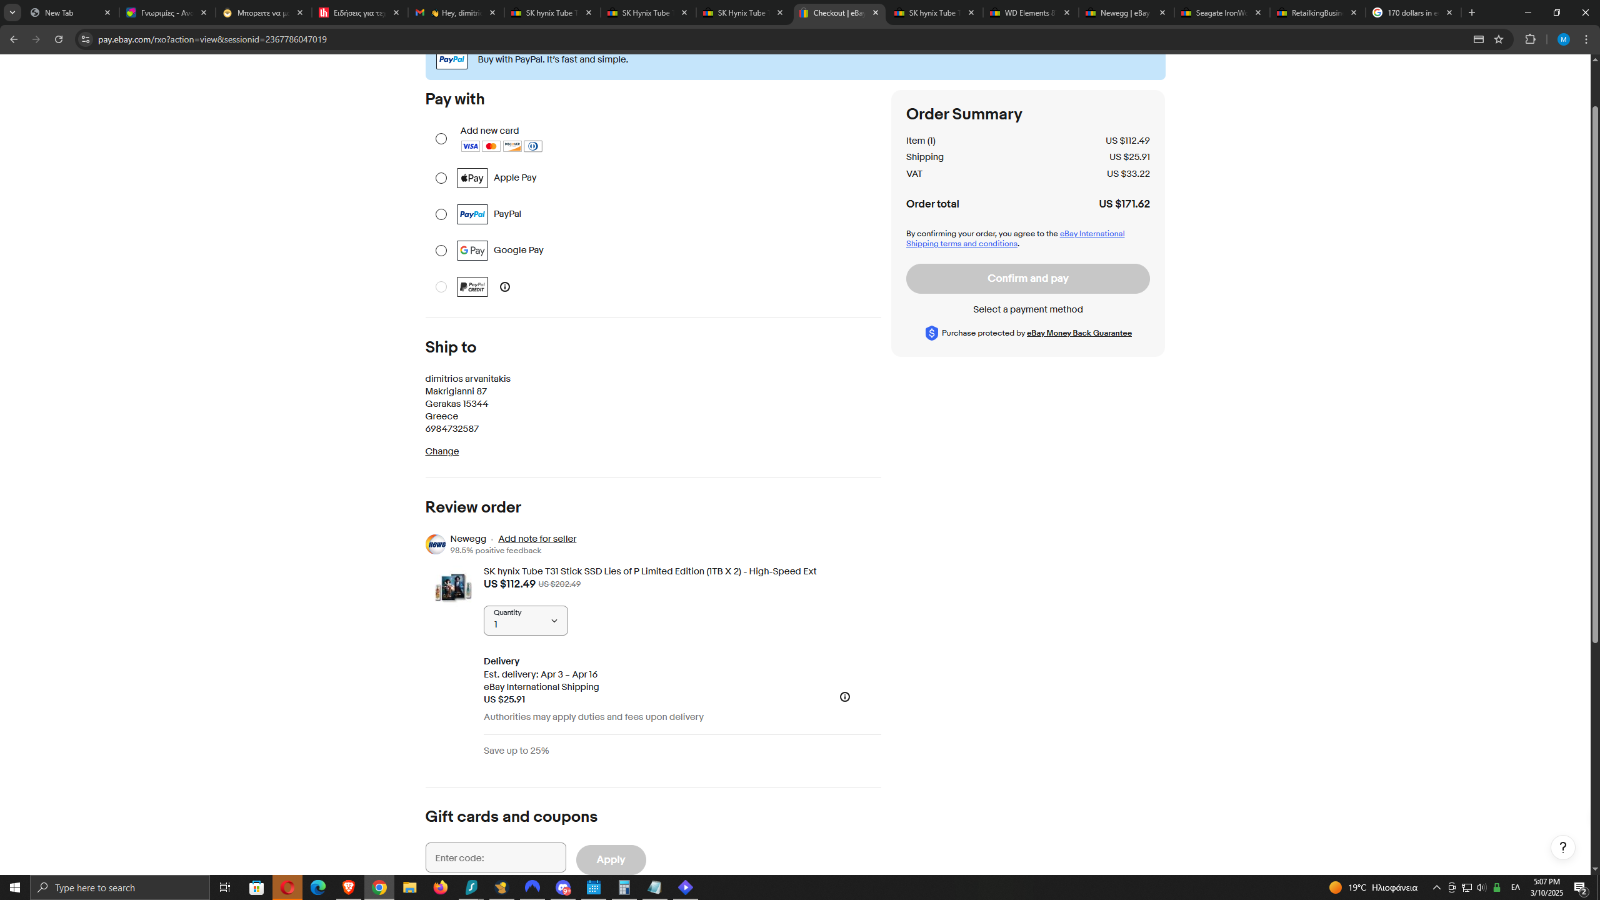Click Apply coupon button
The width and height of the screenshot is (1600, 900).
click(611, 860)
